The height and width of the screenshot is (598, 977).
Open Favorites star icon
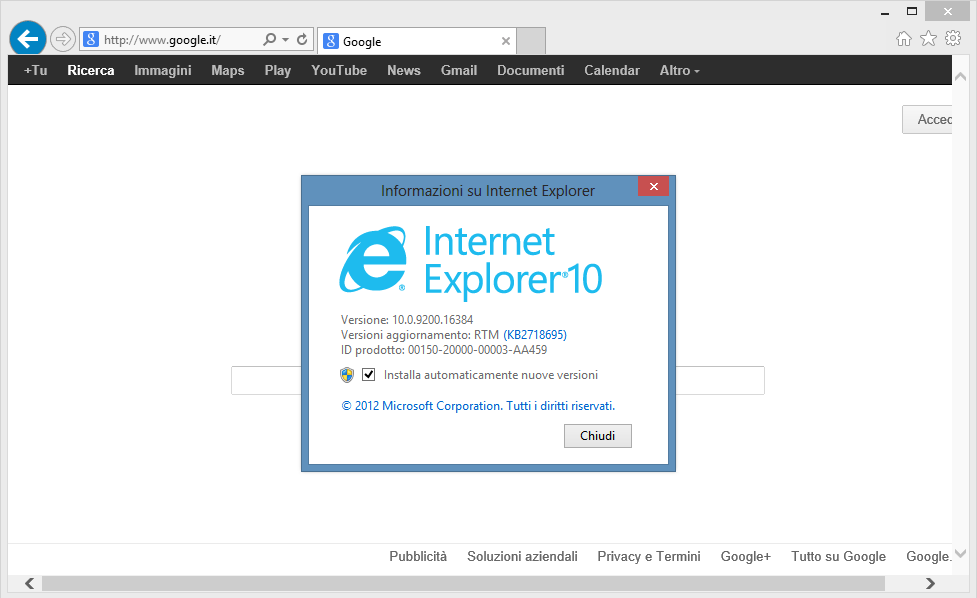click(x=928, y=39)
